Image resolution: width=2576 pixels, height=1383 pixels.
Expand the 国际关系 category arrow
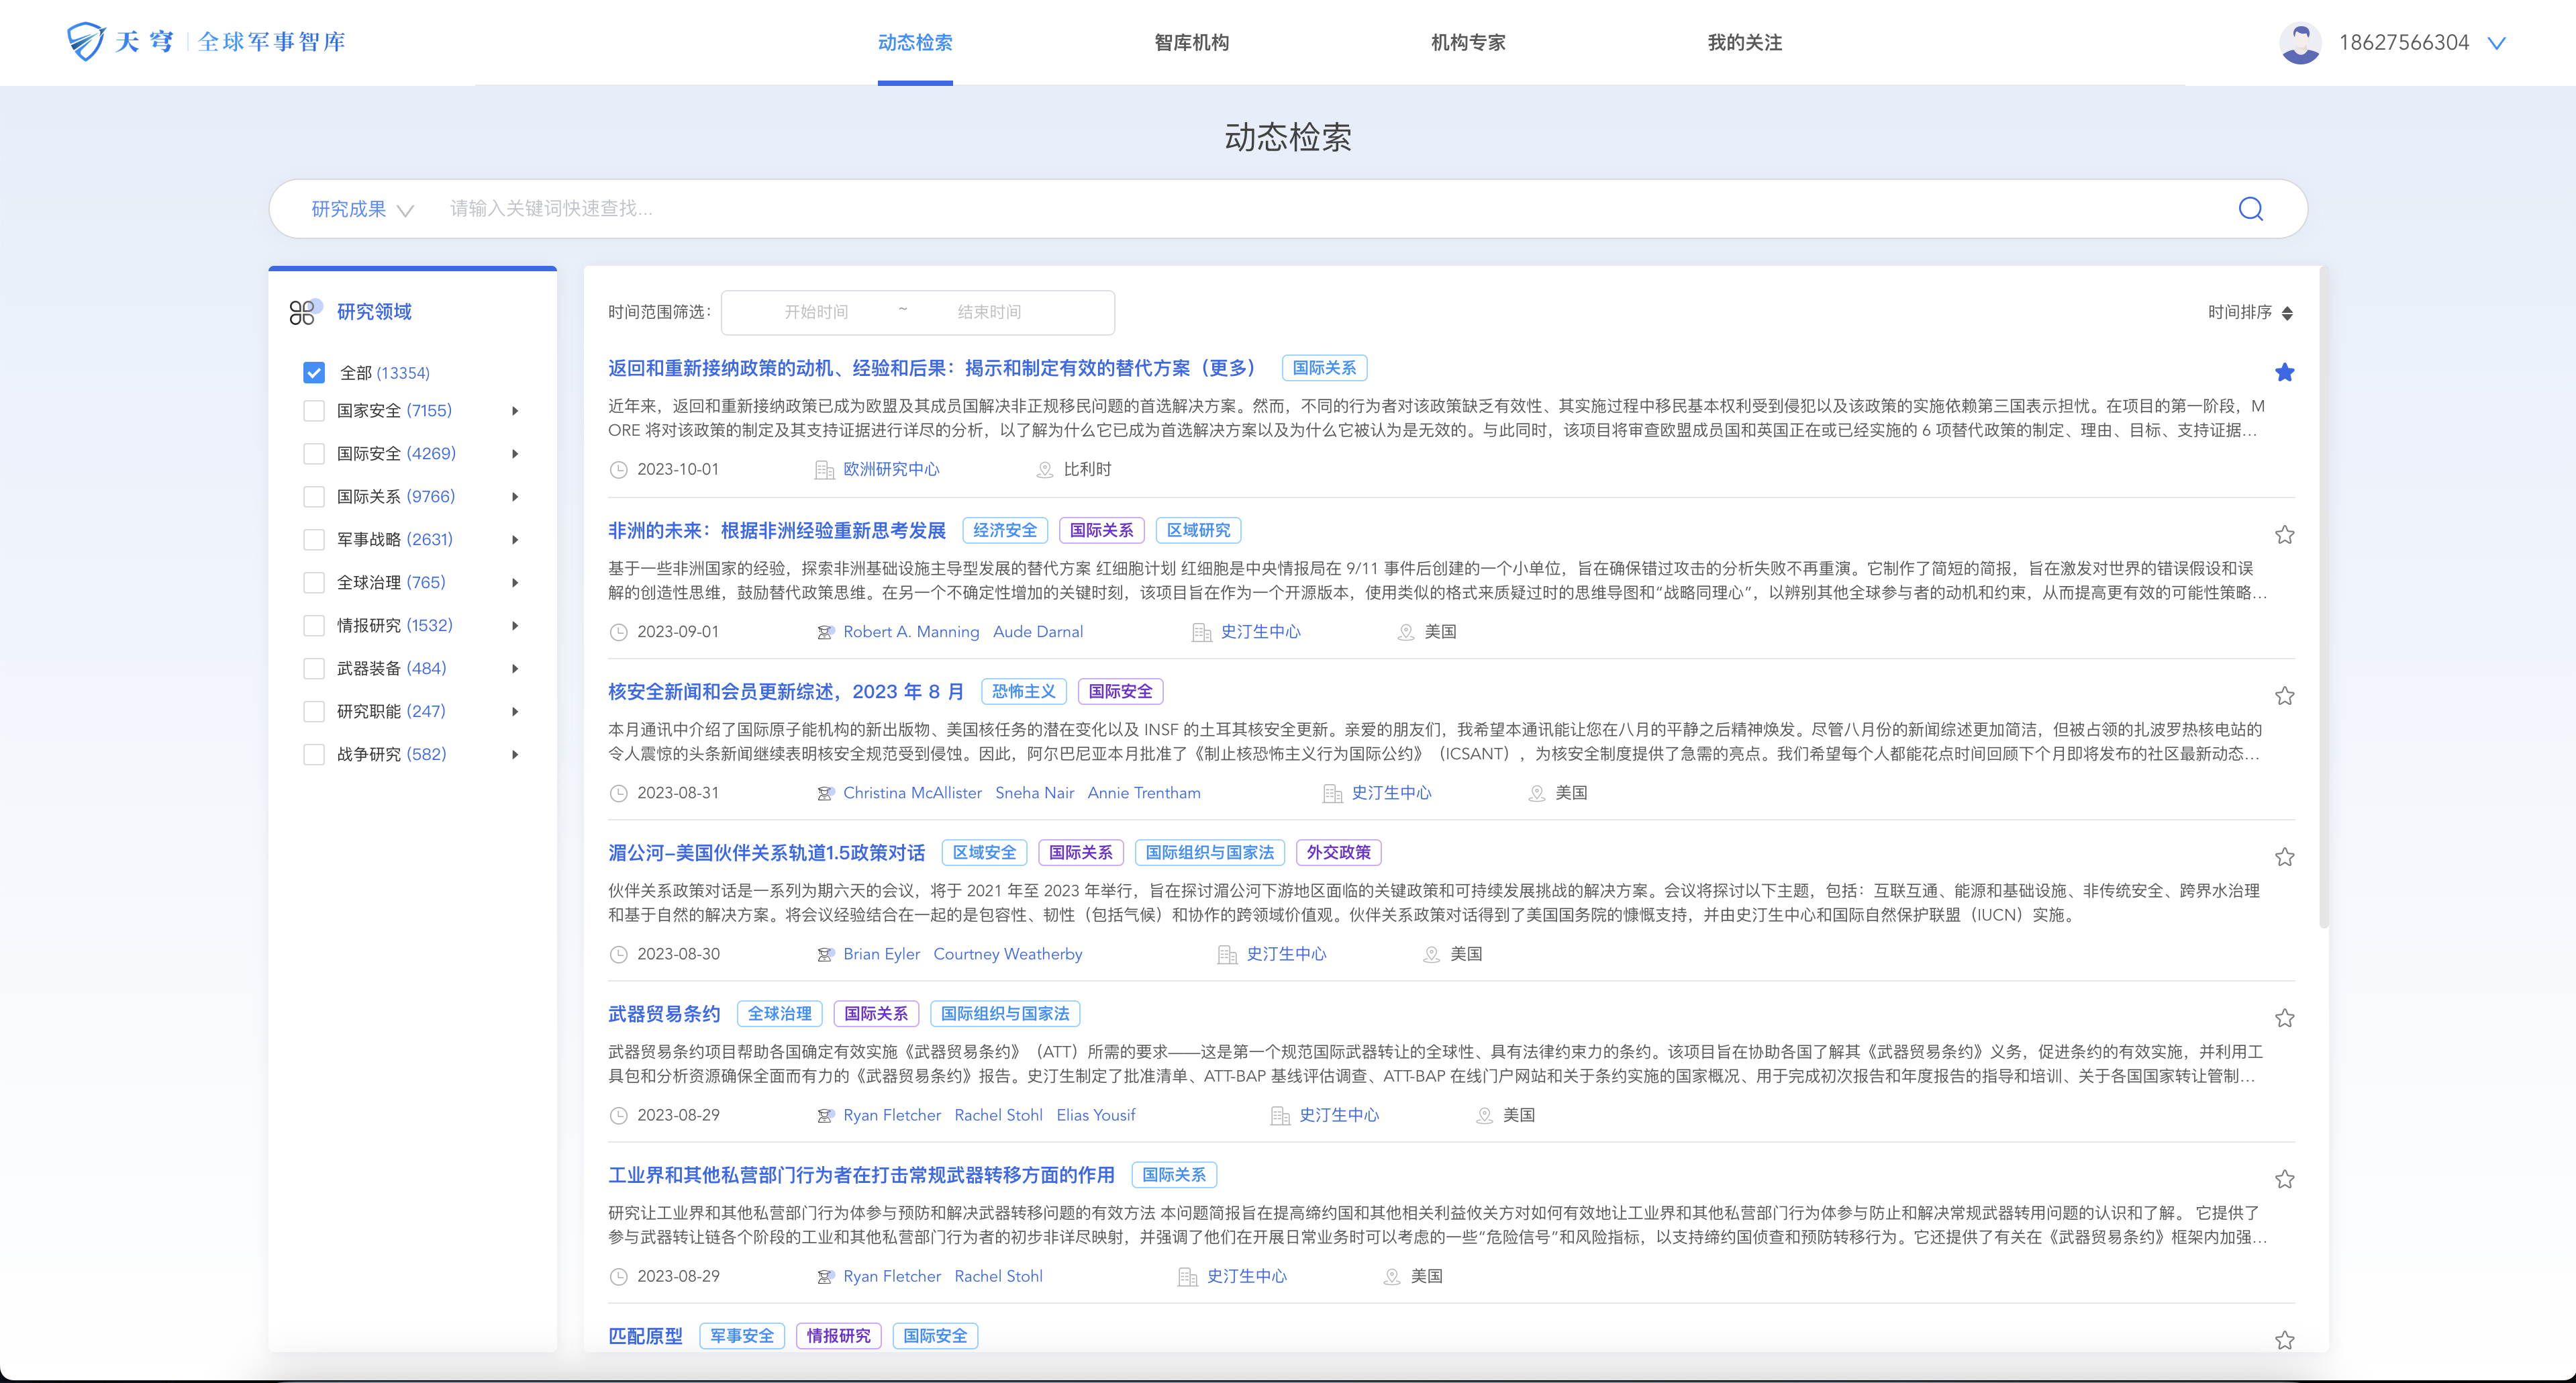pos(515,497)
